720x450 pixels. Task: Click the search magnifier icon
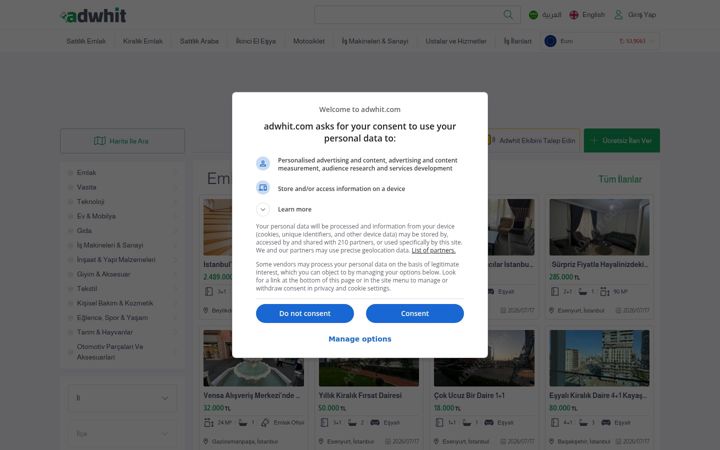point(508,15)
